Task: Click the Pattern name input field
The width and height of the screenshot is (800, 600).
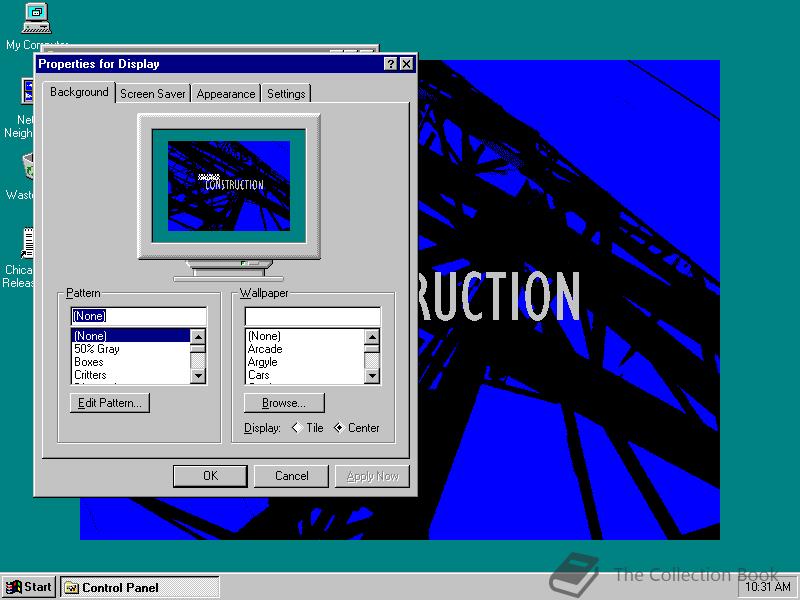Action: point(139,316)
